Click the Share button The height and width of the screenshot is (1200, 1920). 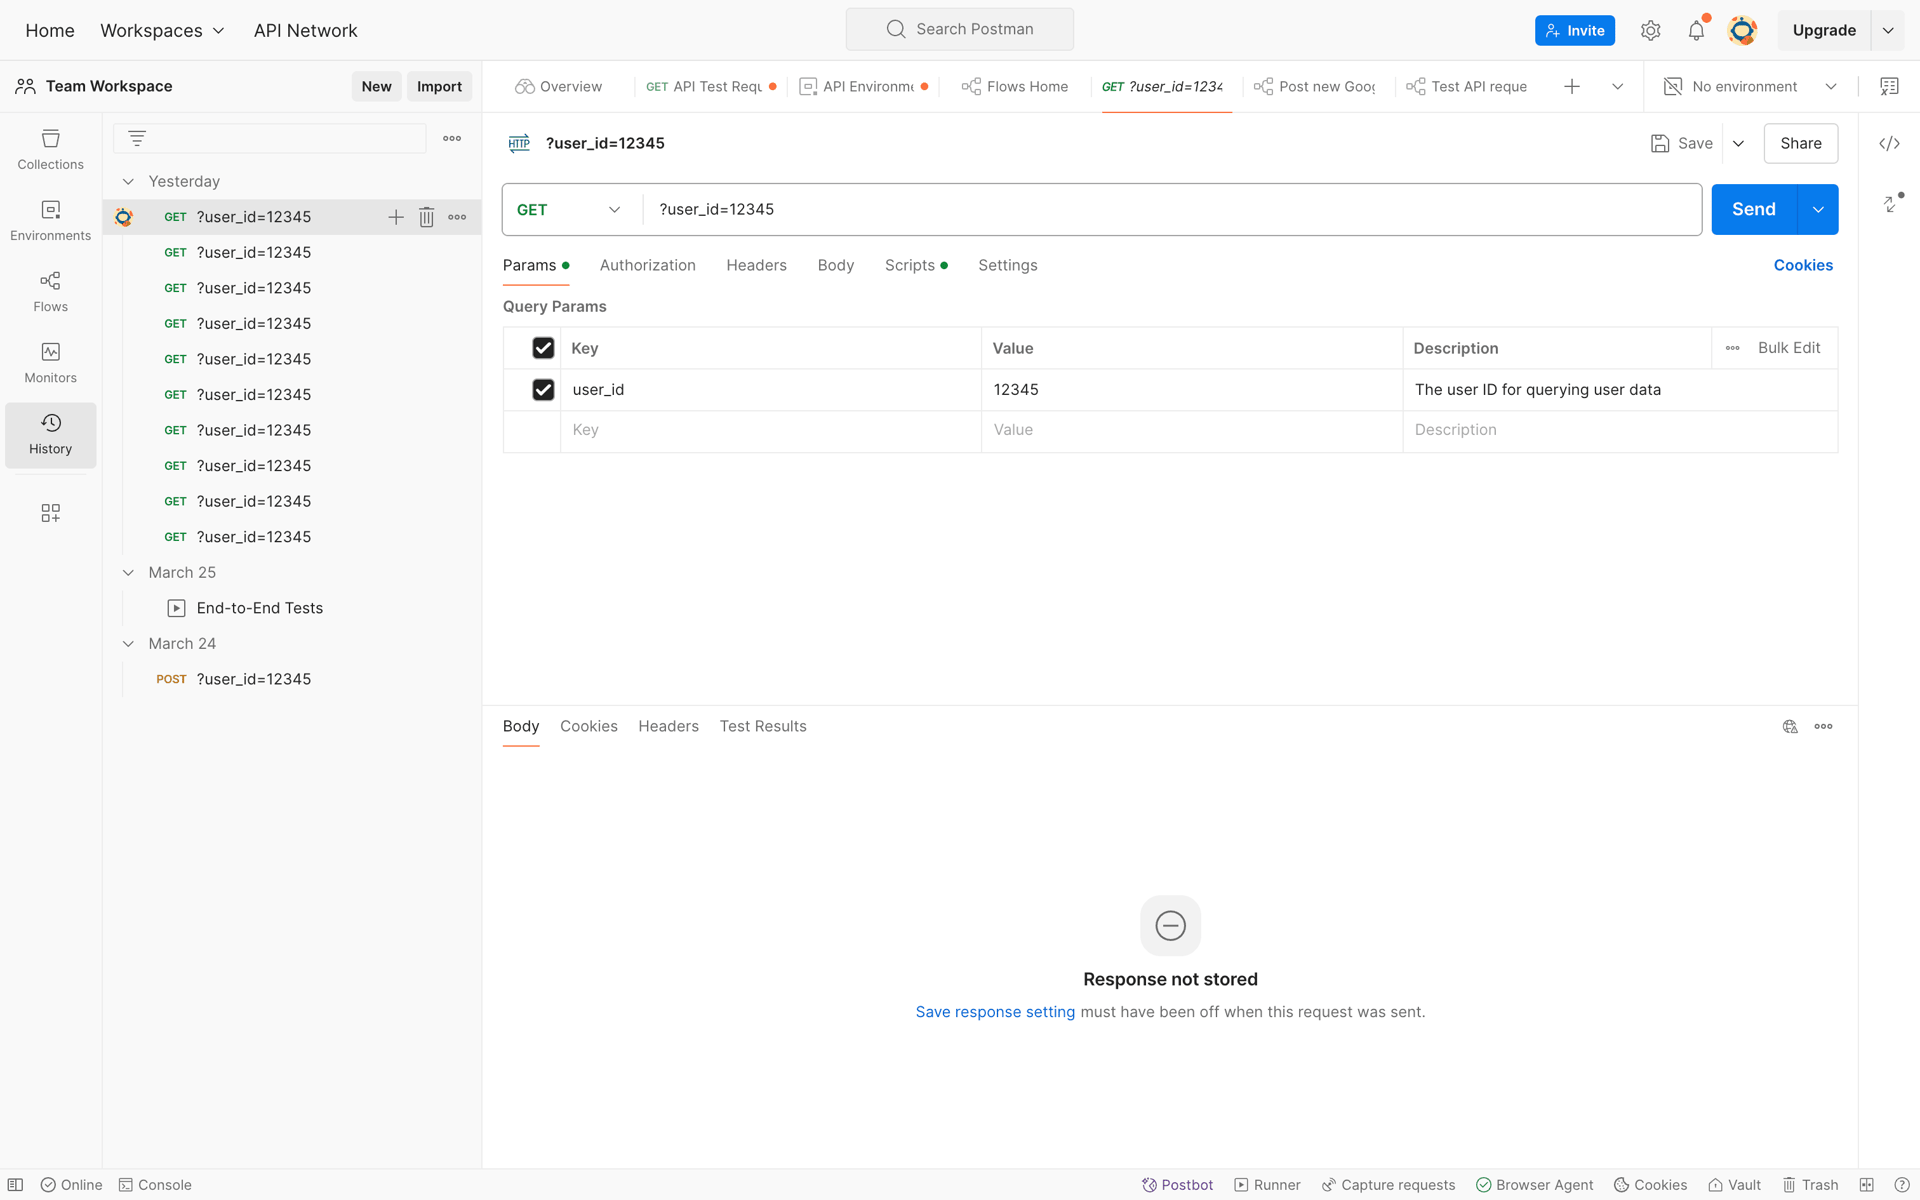tap(1800, 144)
